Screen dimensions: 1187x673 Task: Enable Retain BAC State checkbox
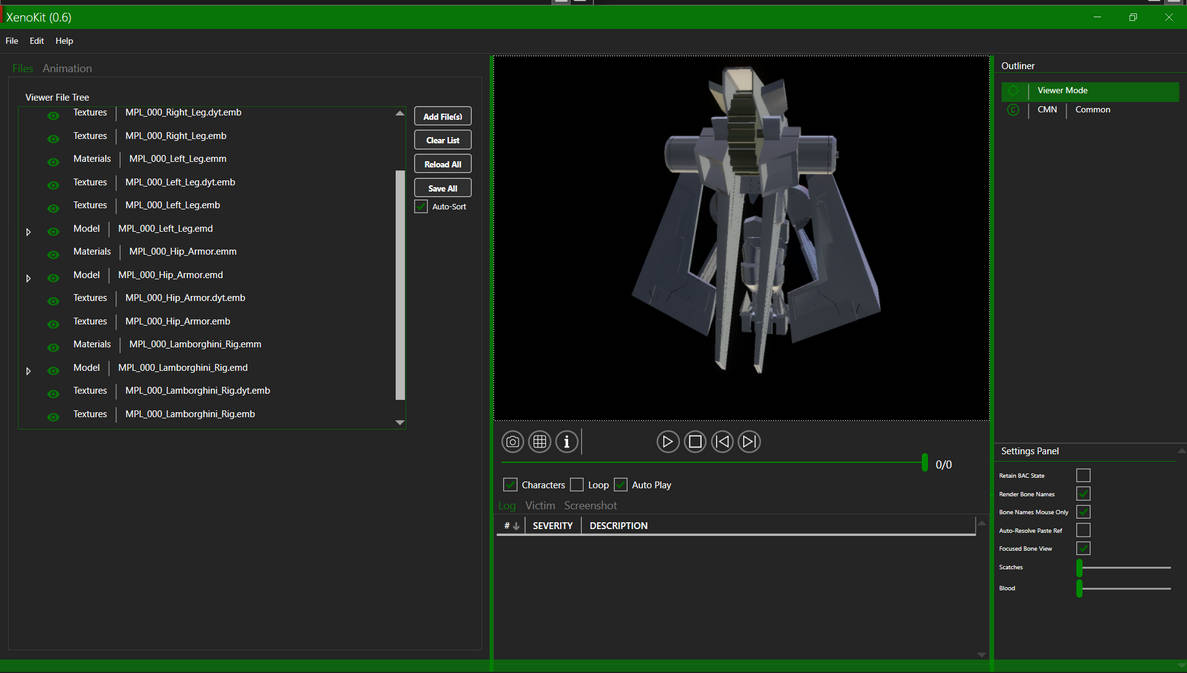click(1083, 475)
